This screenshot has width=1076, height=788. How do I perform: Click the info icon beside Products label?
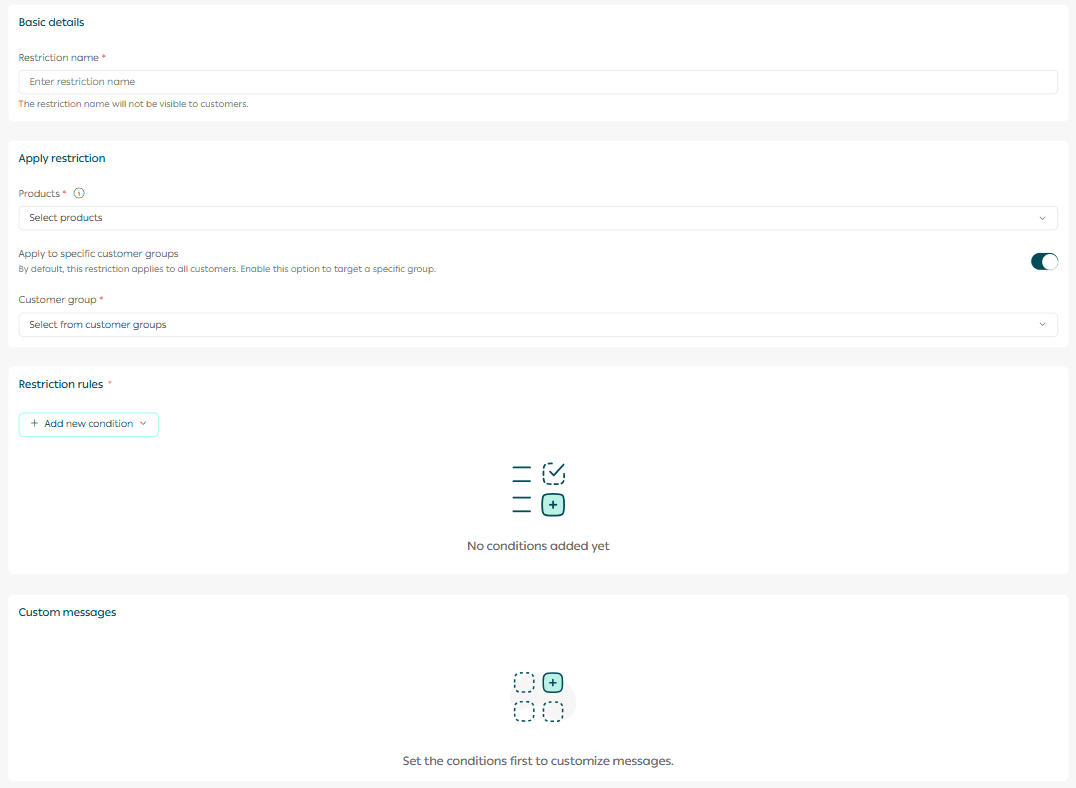click(x=79, y=194)
